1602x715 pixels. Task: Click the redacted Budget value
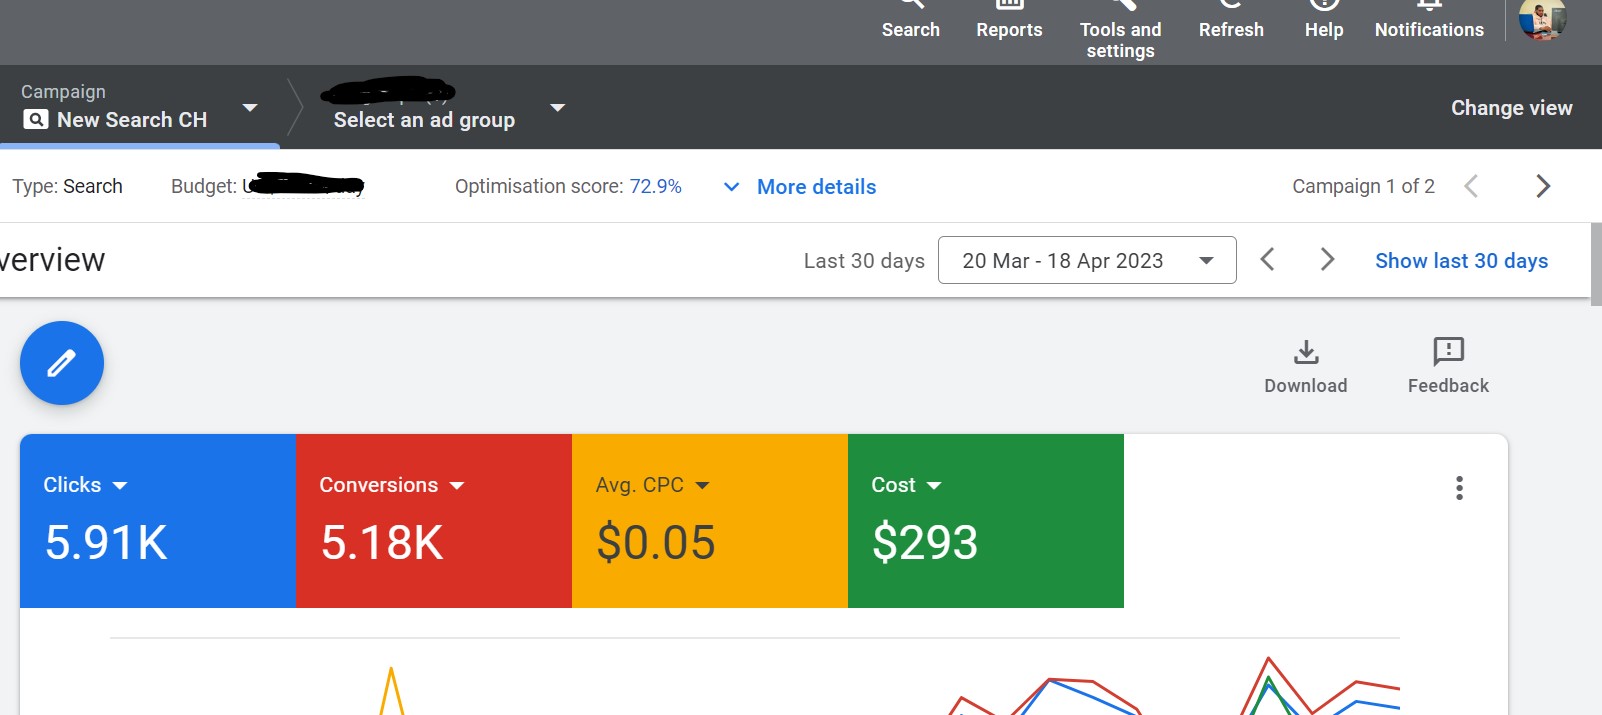pos(304,185)
